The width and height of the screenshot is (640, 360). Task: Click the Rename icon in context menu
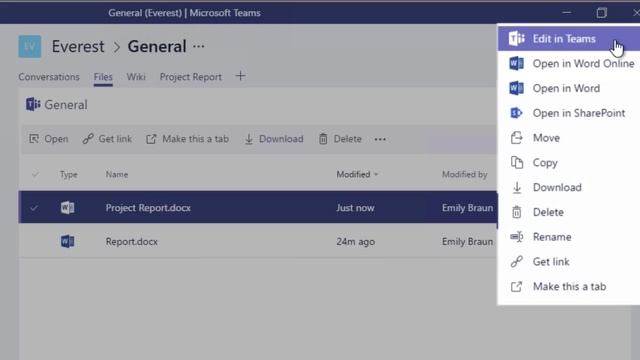tap(517, 237)
